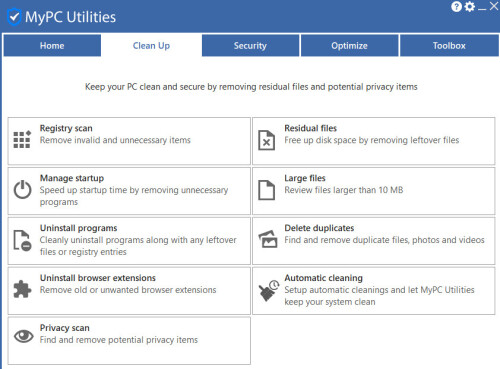Click the Delete duplicates photos icon
Screen dimensions: 500x369
click(x=268, y=239)
